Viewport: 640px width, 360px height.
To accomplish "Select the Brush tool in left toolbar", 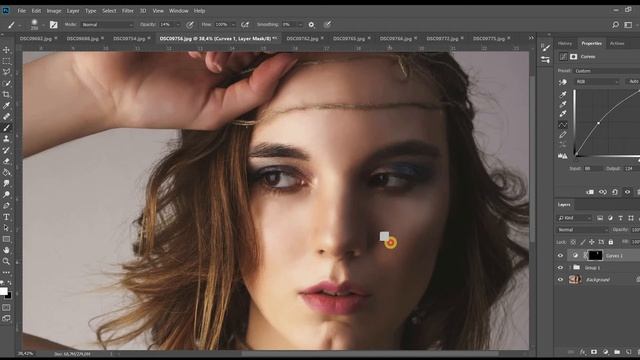I will click(6, 128).
